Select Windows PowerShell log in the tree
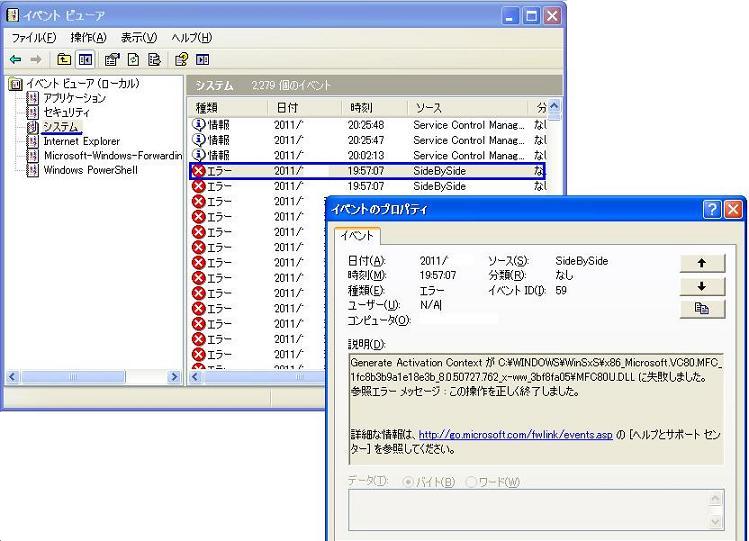The height and width of the screenshot is (541, 749). tap(90, 170)
